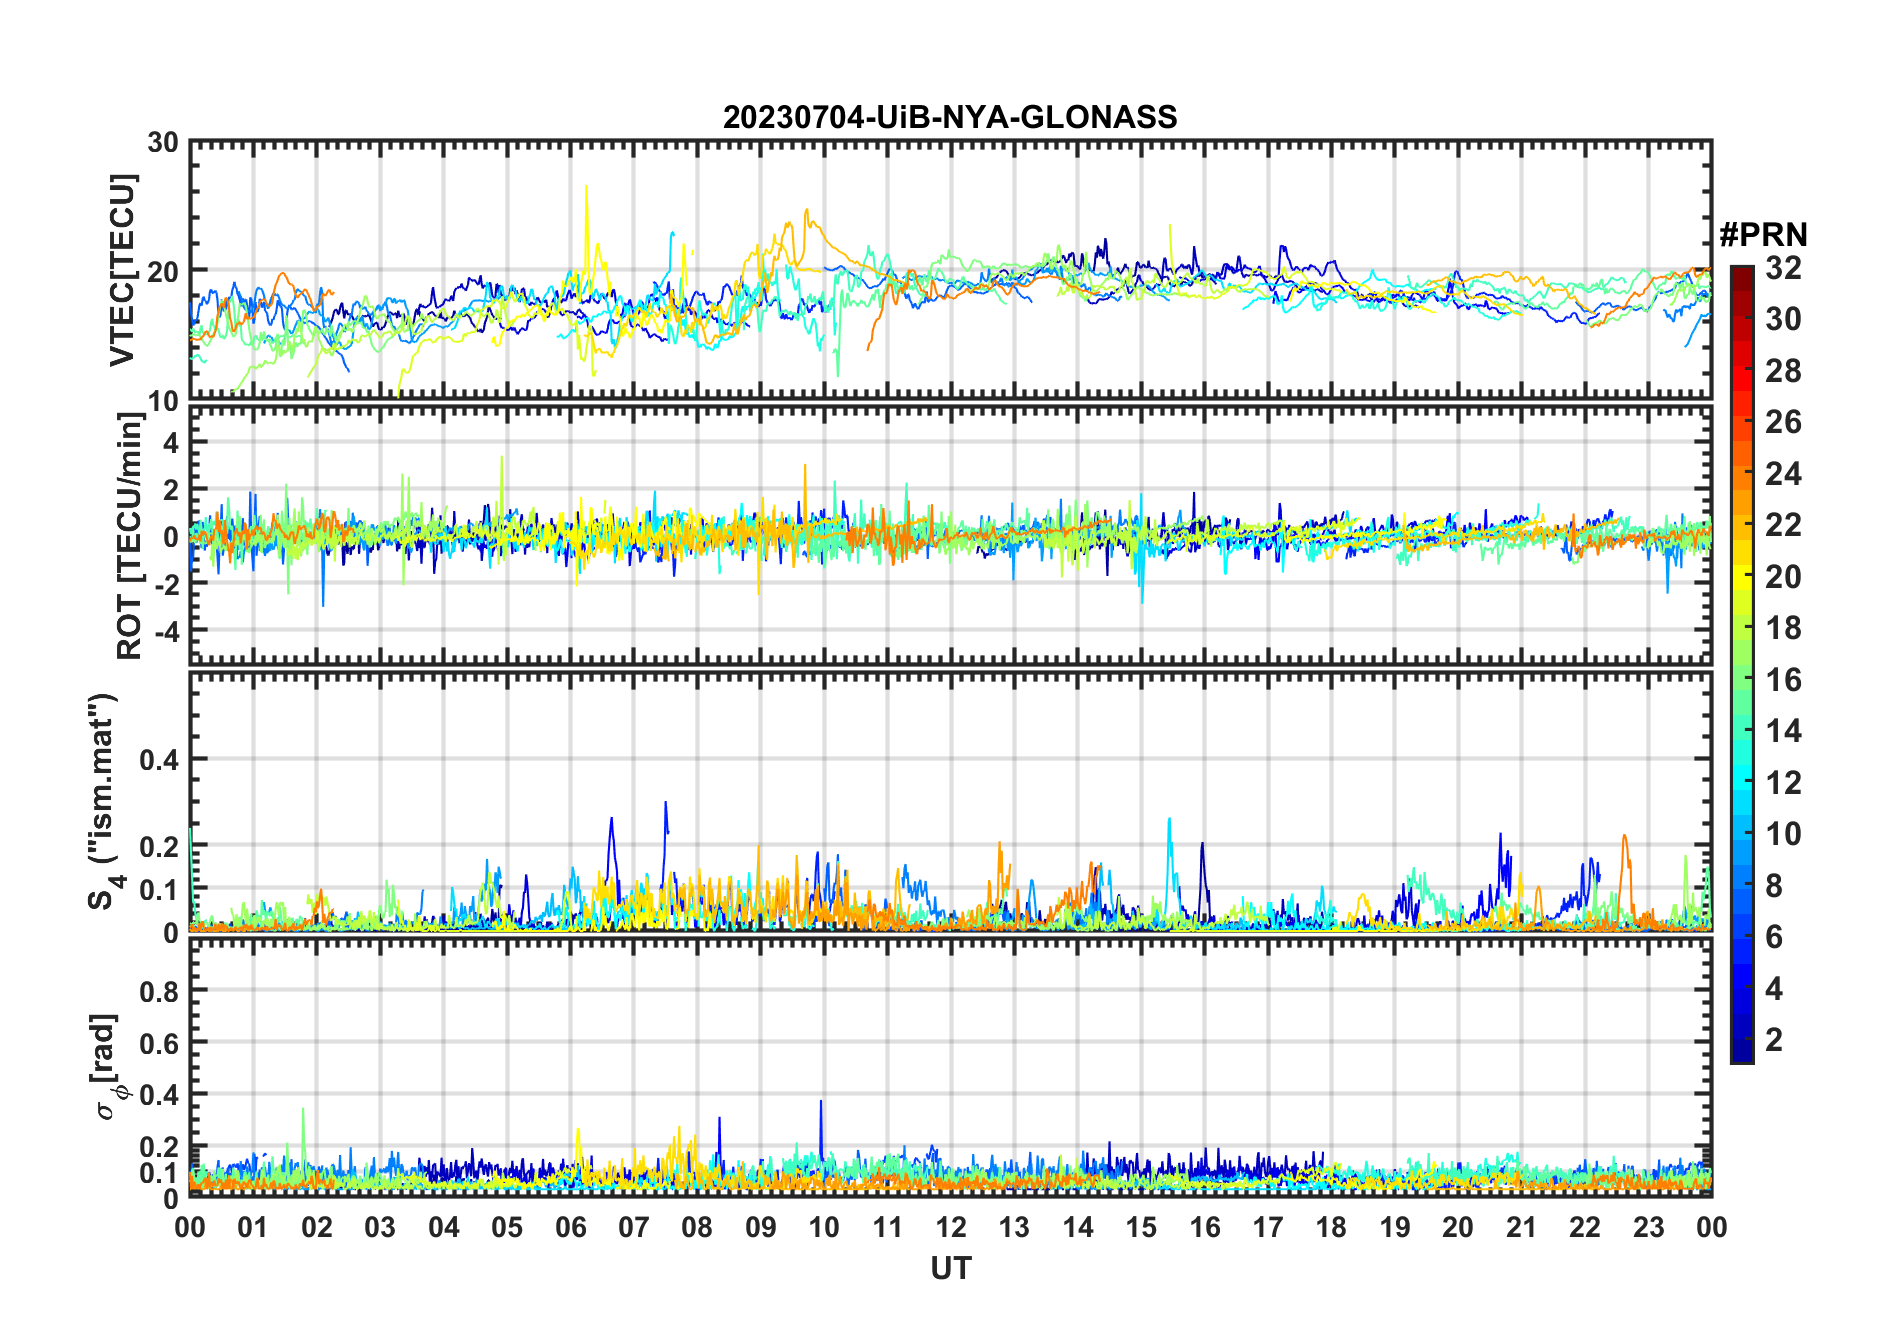The height and width of the screenshot is (1330, 1902).
Task: Click the VTEC axis tick label 30
Action: (x=163, y=143)
